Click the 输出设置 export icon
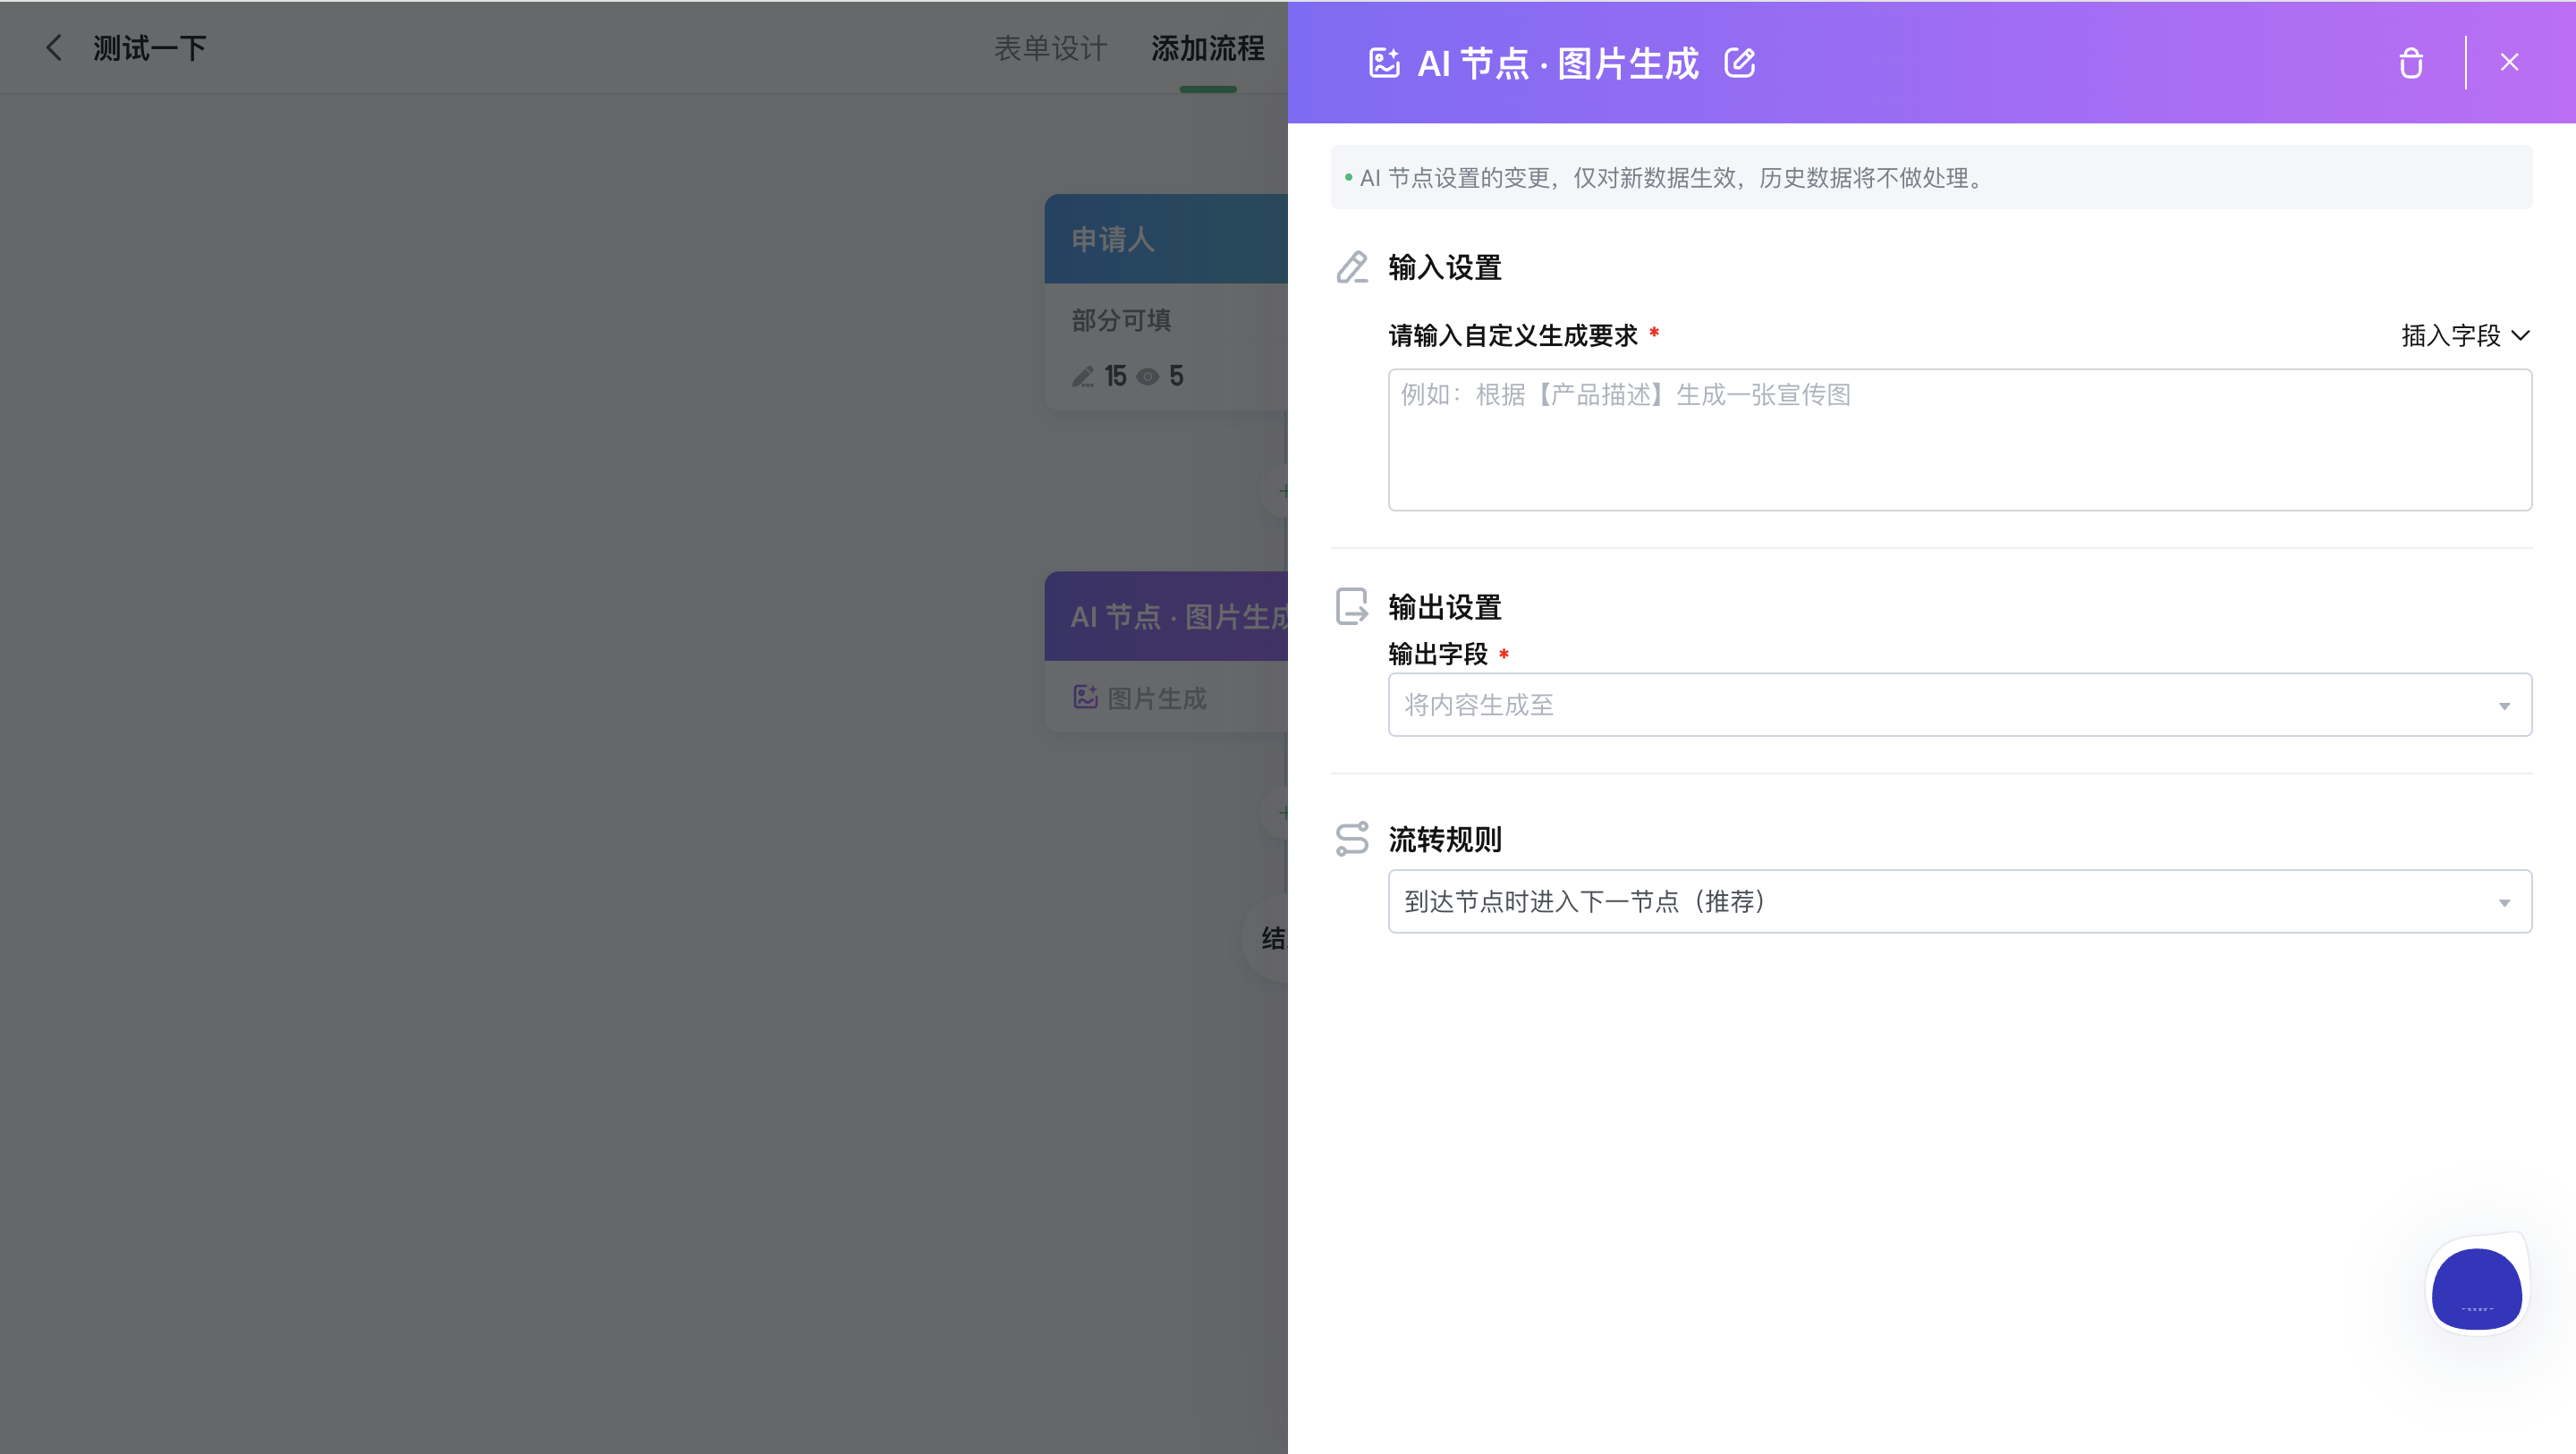2576x1454 pixels. [1352, 606]
